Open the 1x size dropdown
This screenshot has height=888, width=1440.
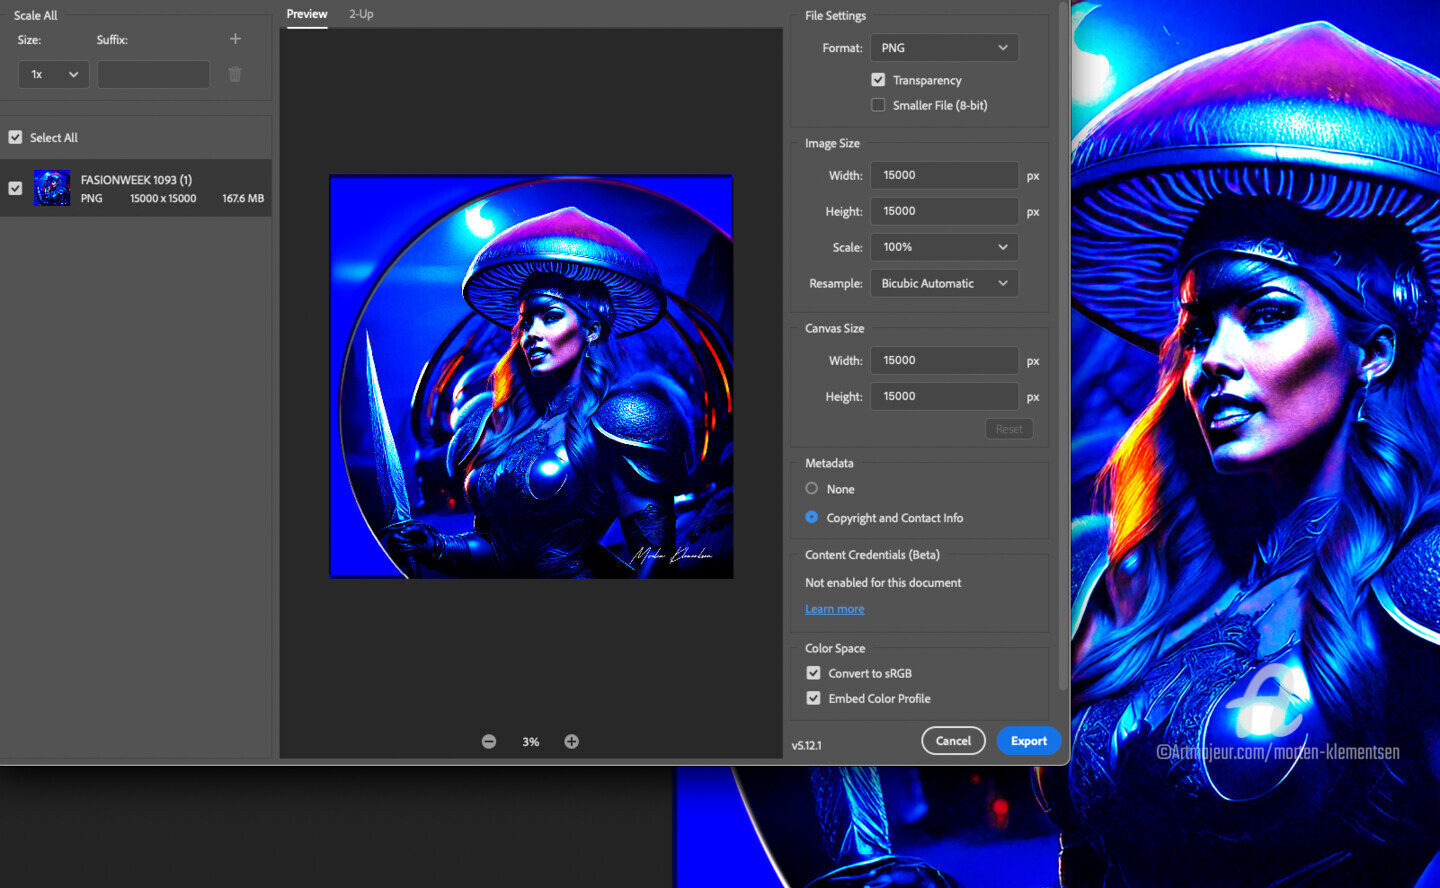click(54, 75)
